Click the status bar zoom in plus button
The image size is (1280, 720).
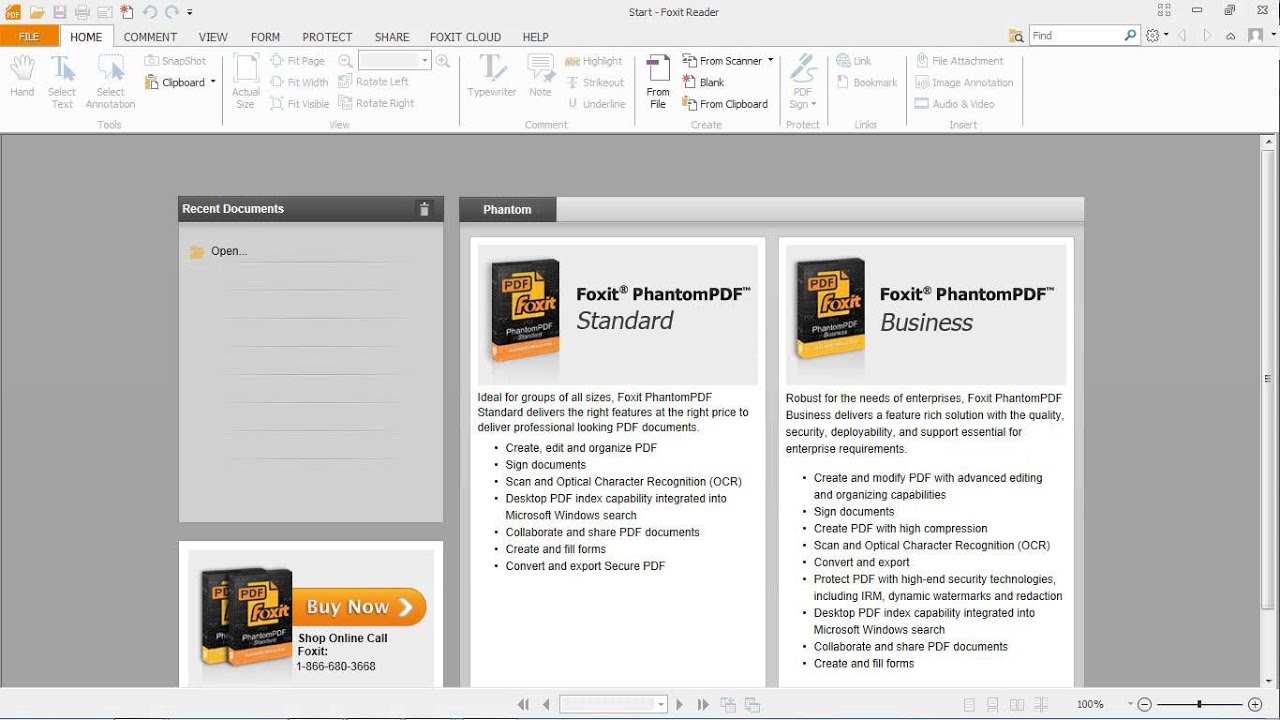coord(1255,705)
